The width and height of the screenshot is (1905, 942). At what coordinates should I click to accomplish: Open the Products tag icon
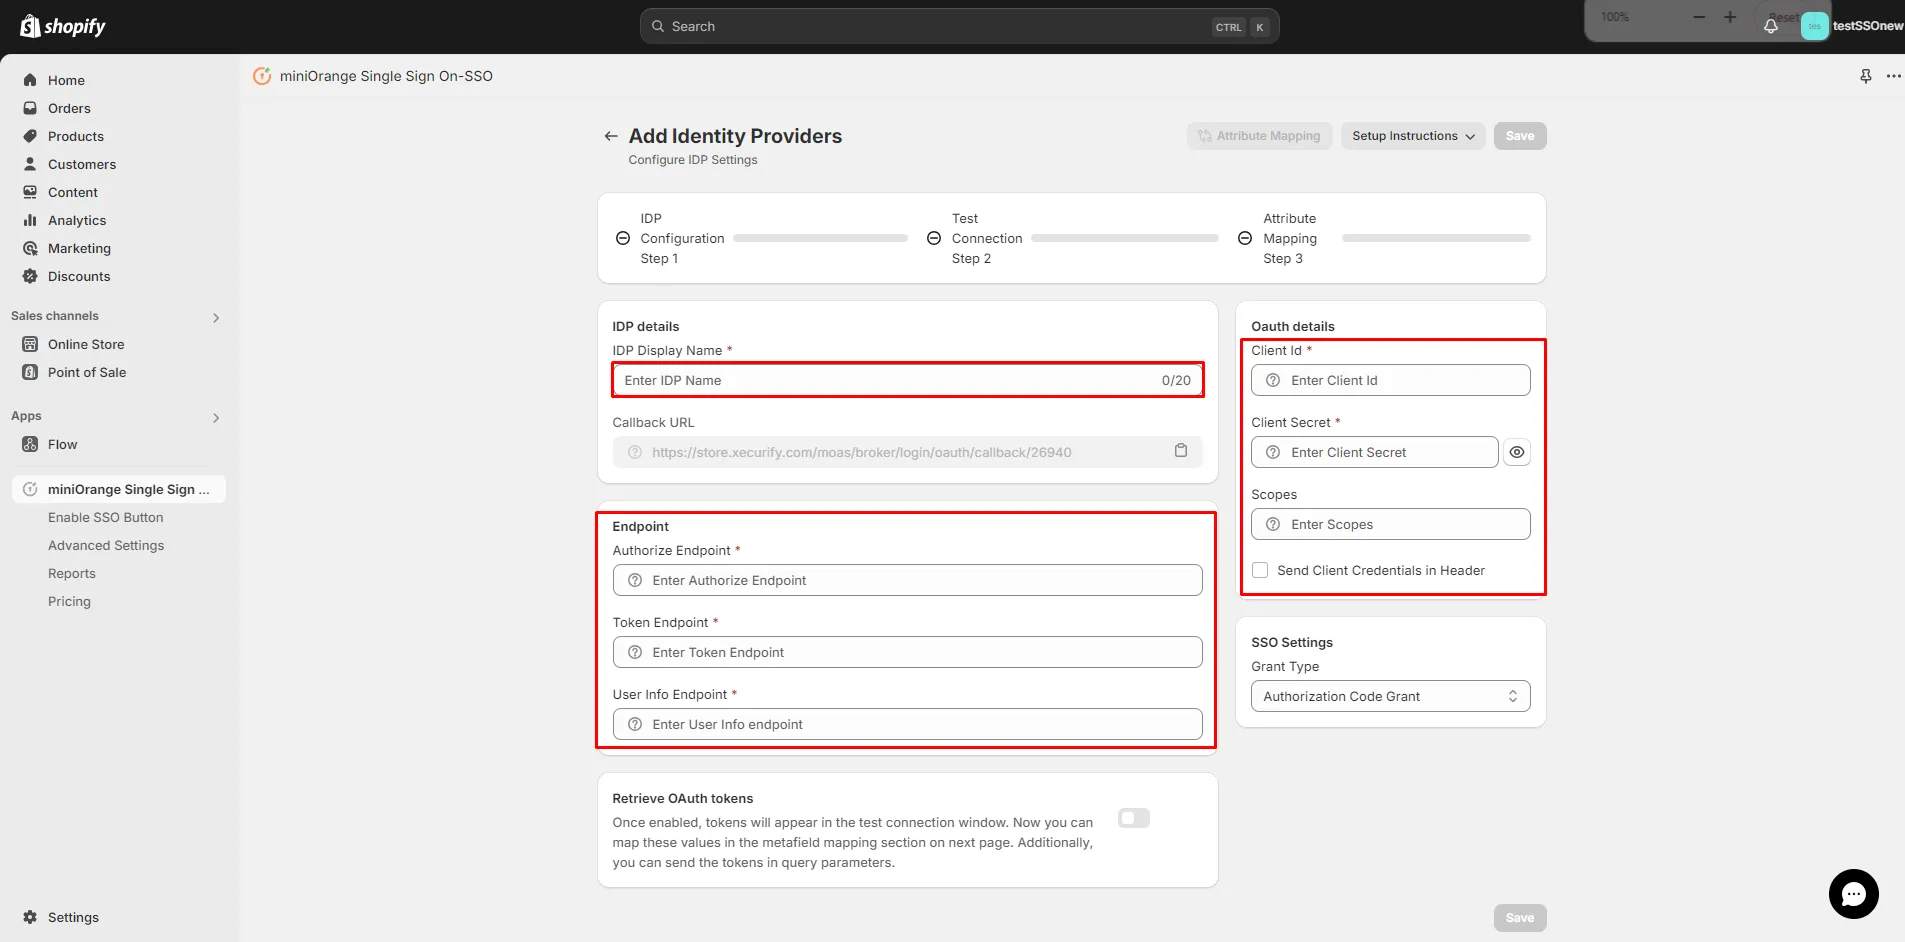click(30, 136)
